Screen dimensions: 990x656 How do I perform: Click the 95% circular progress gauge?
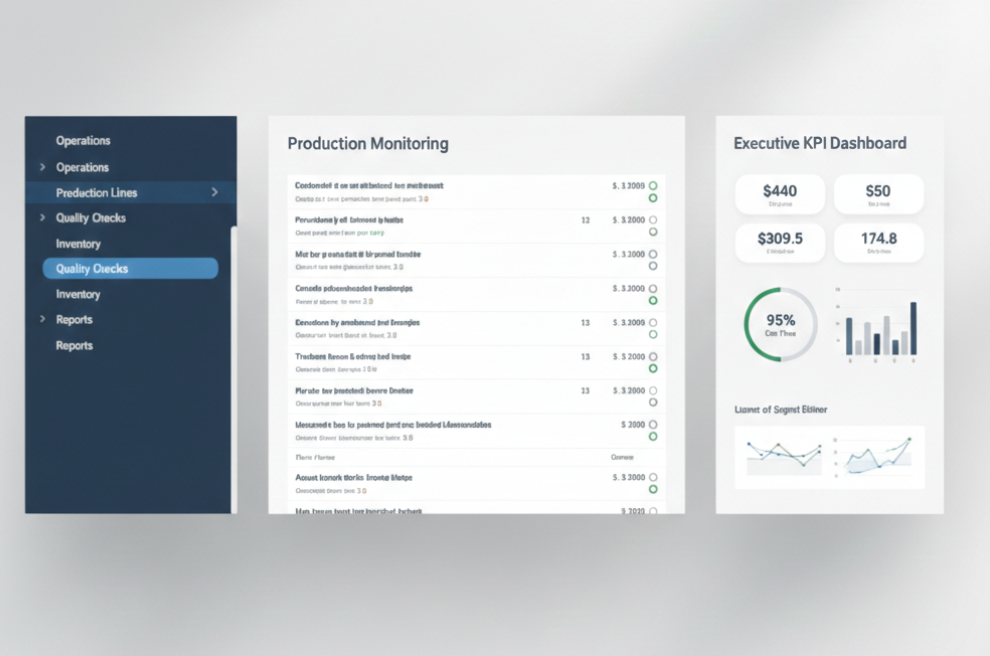[x=780, y=323]
